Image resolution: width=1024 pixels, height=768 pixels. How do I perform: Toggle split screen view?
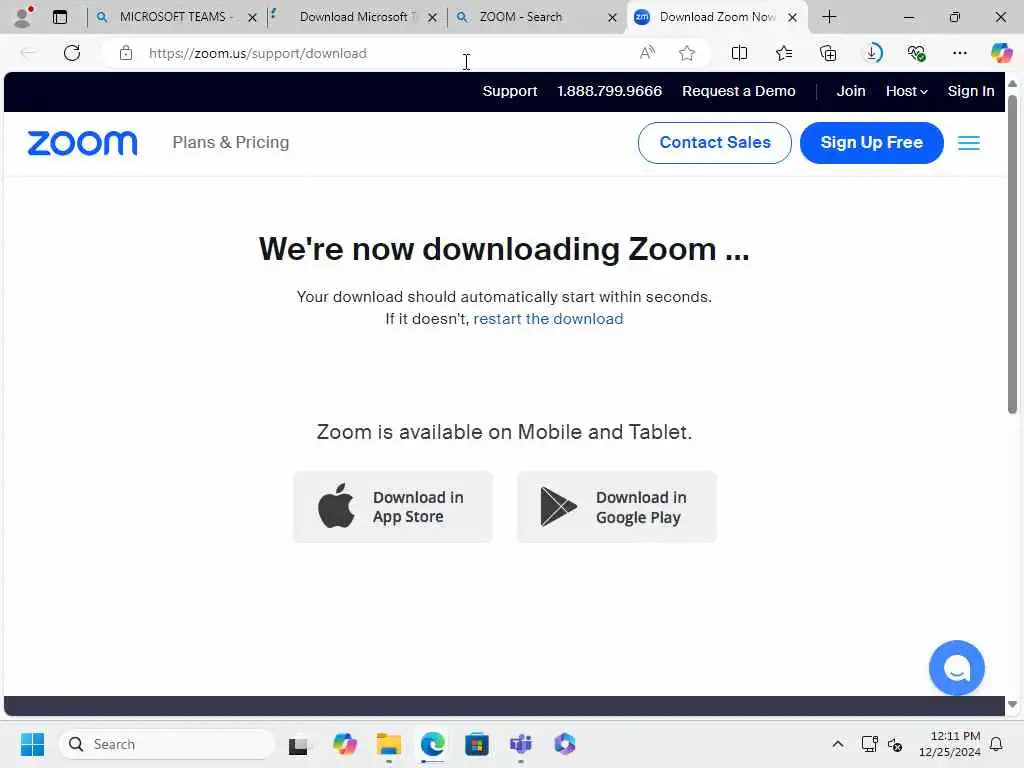point(739,53)
